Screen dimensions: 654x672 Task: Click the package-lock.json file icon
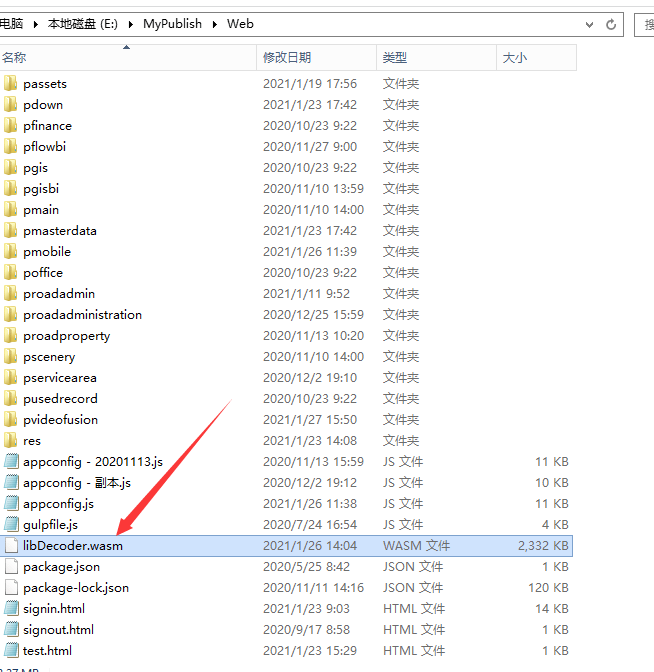point(12,588)
